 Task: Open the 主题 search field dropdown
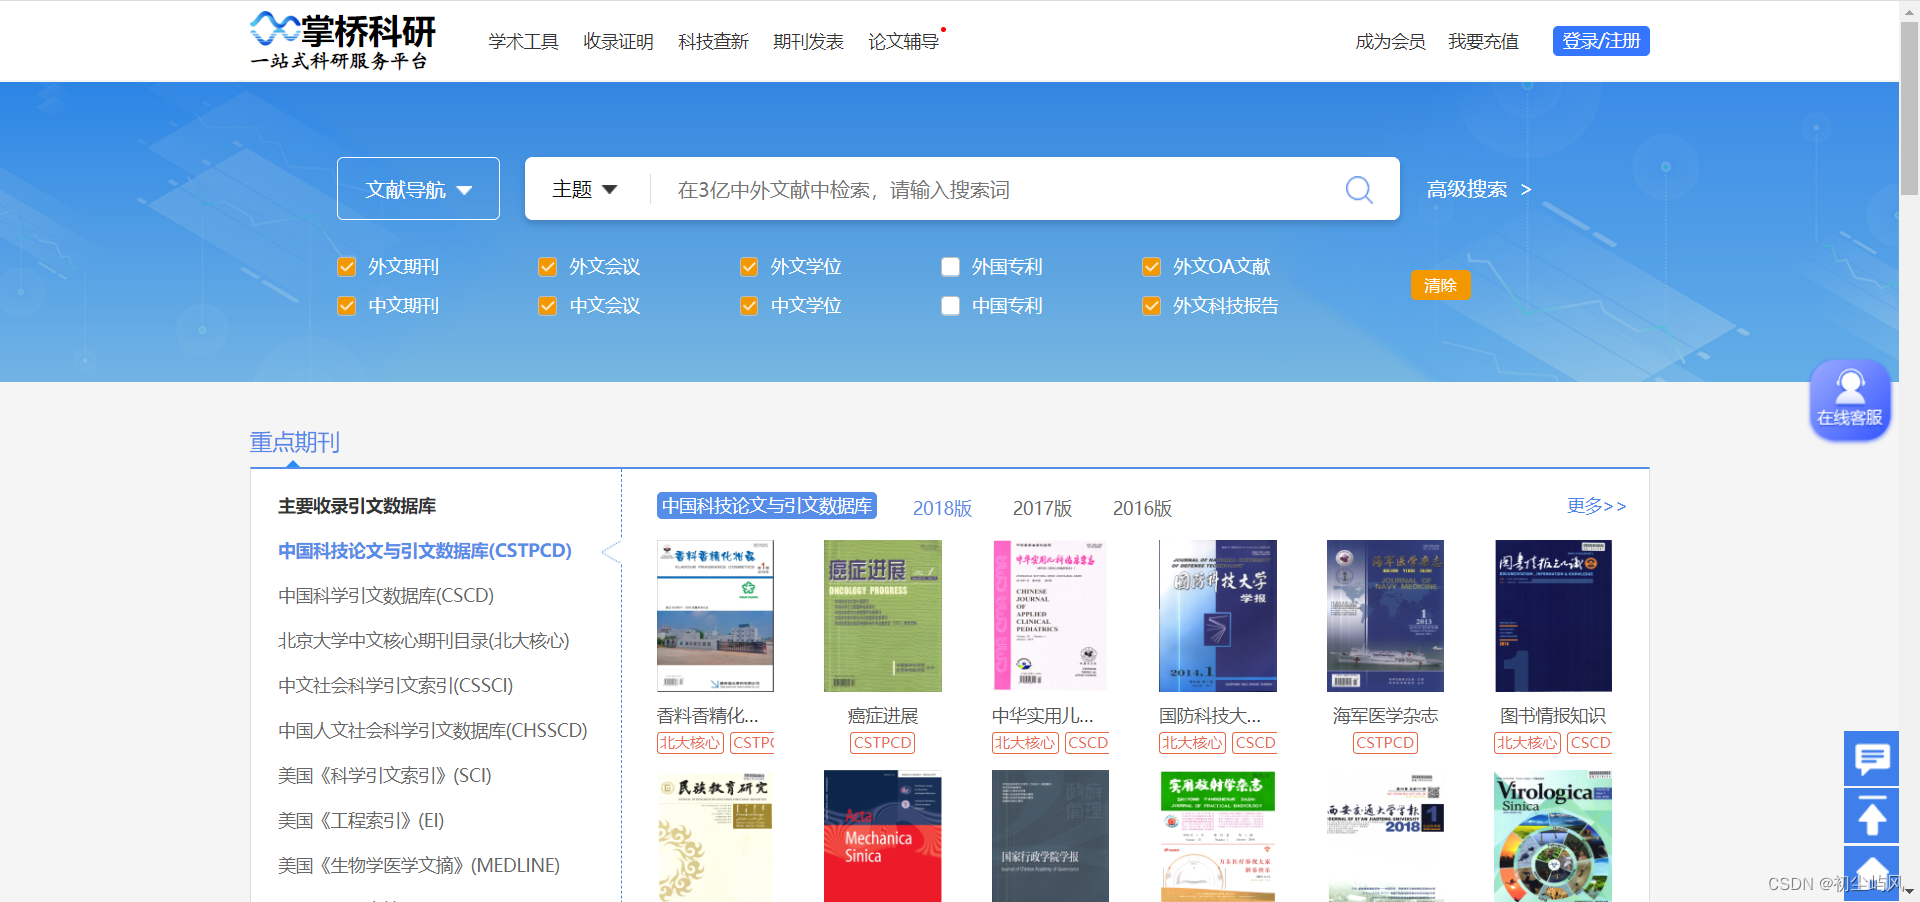(585, 189)
